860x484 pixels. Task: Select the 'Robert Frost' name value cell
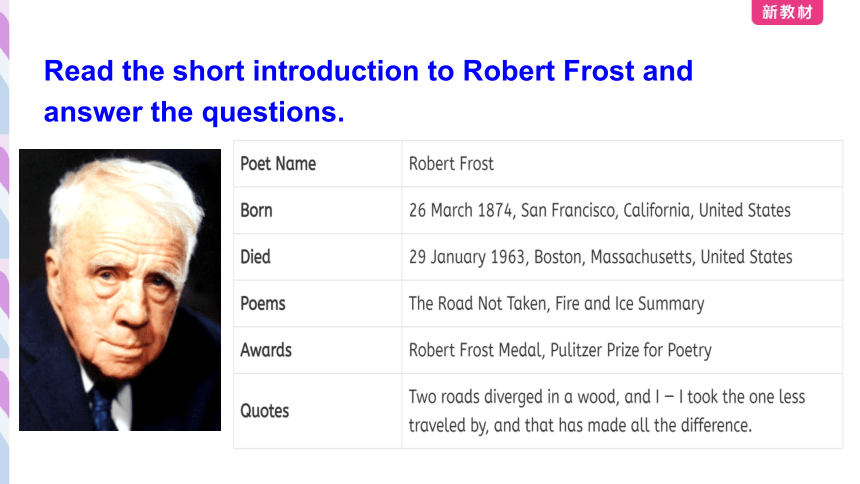point(622,164)
